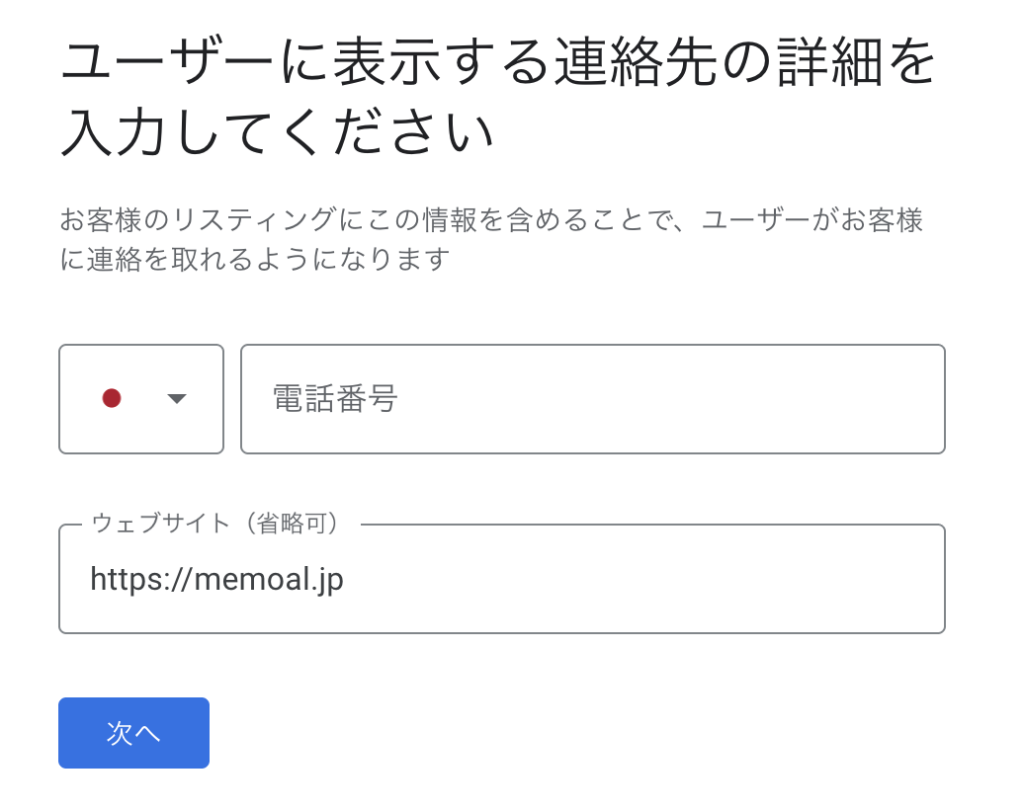Click the ウェブサイト（省略可）field label

coord(216,523)
